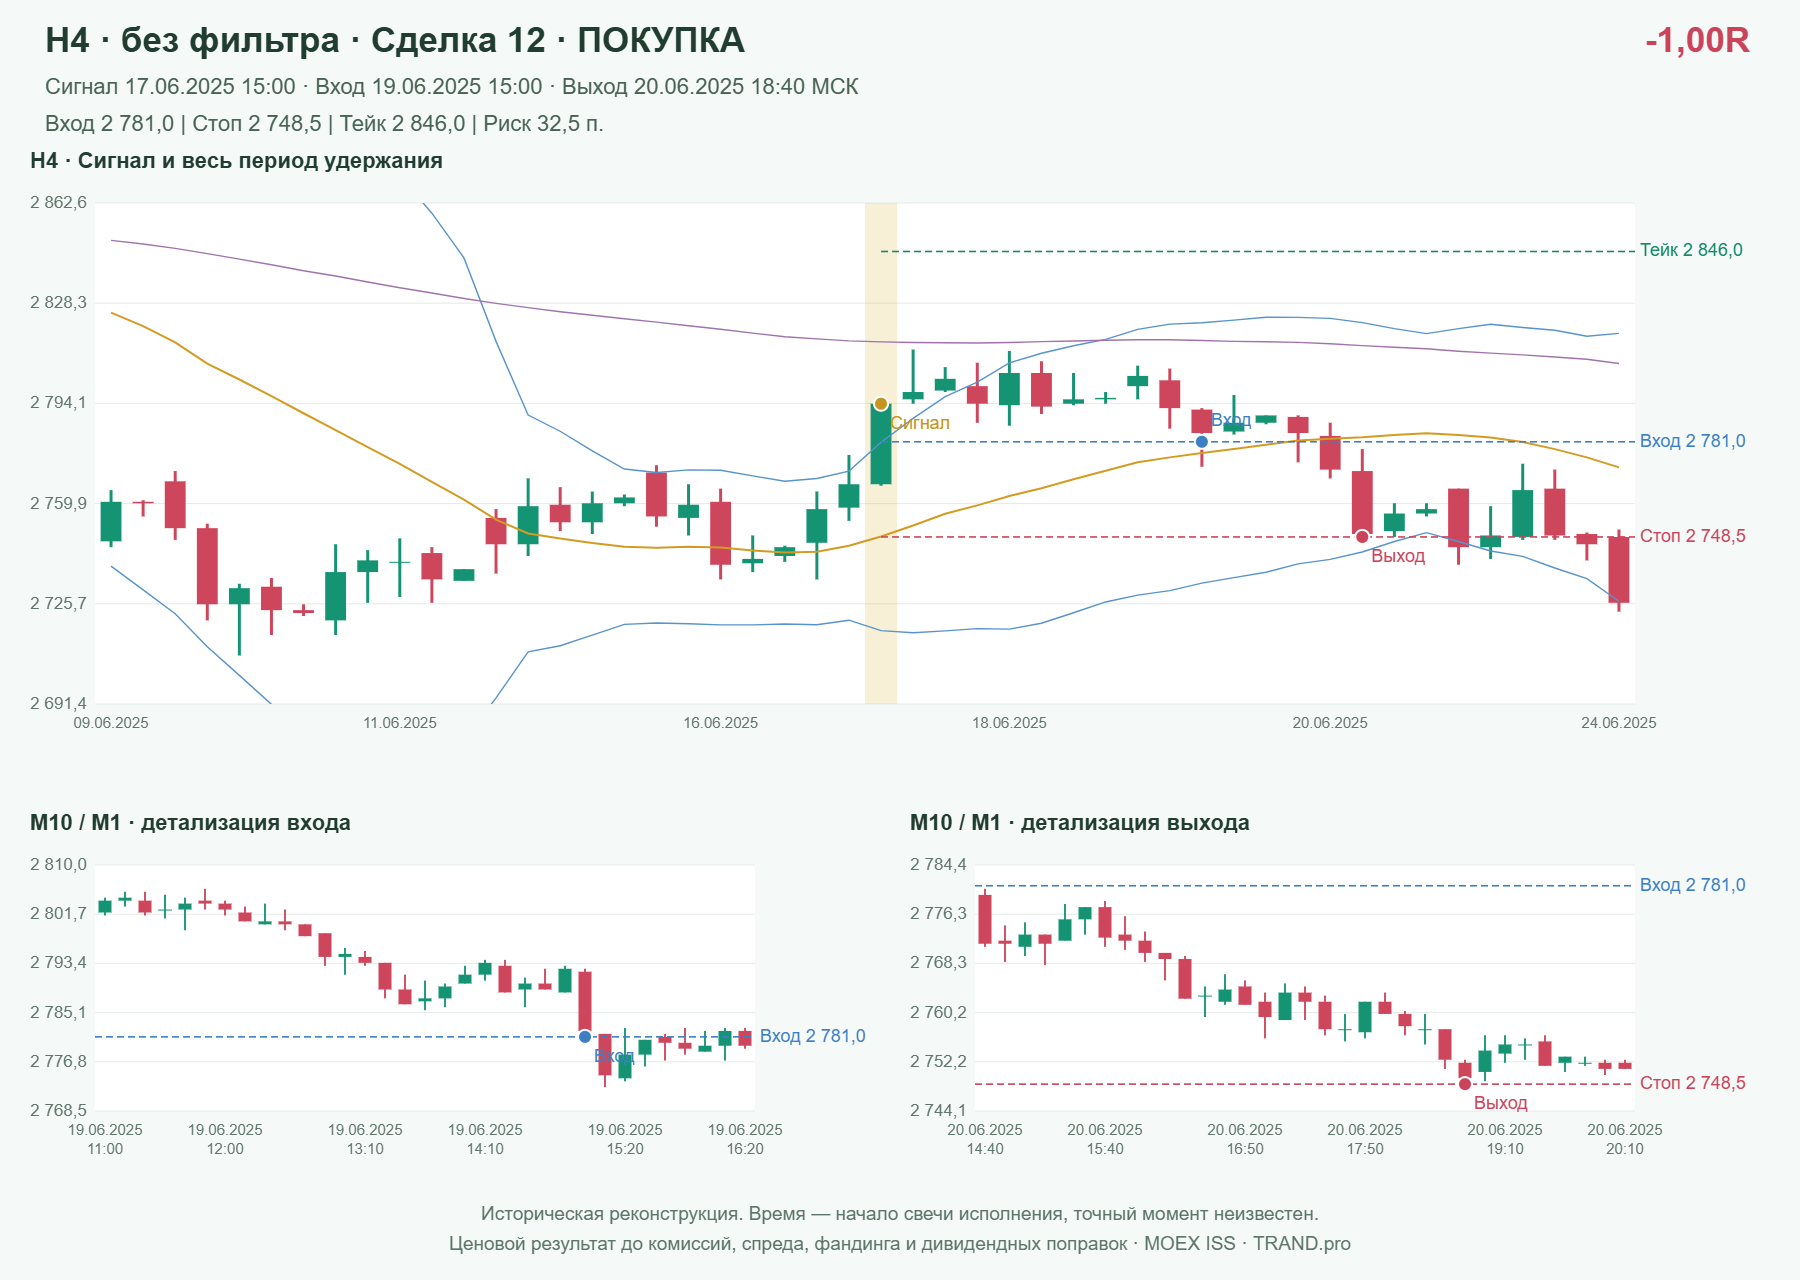
Task: Click the shaded signal candle highlight band
Action: [881, 453]
